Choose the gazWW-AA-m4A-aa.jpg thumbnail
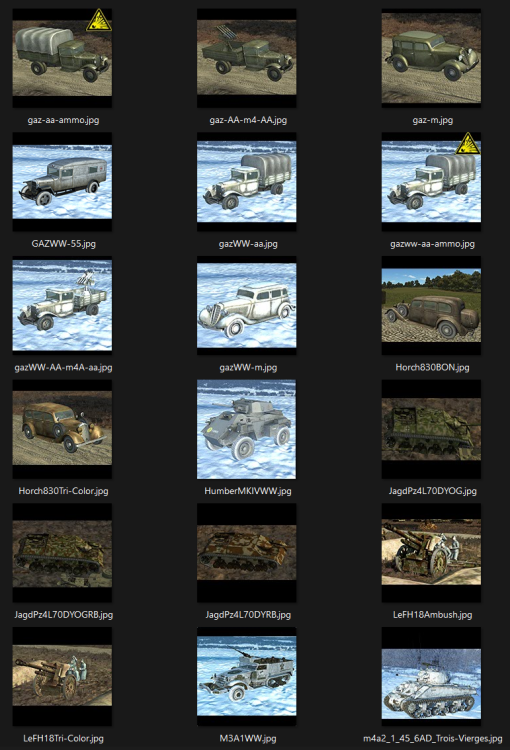Viewport: 510px width, 750px height. pyautogui.click(x=62, y=306)
